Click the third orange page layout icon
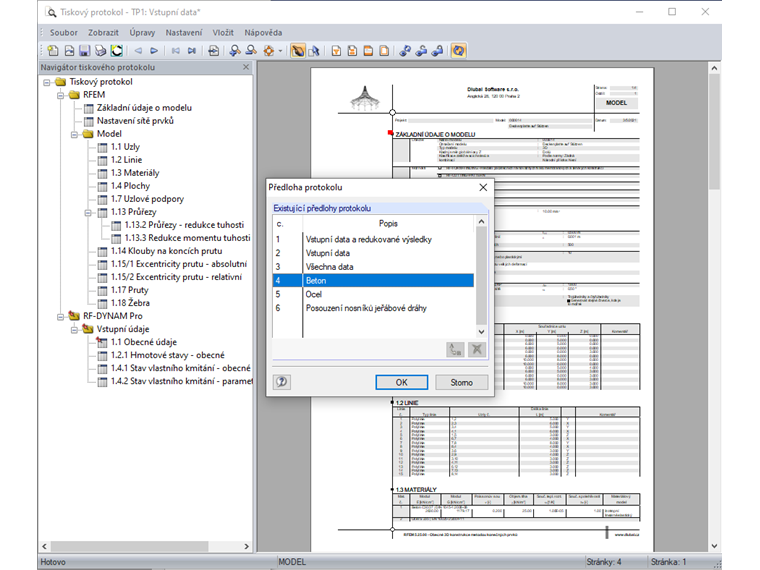This screenshot has width=760, height=570. (368, 50)
